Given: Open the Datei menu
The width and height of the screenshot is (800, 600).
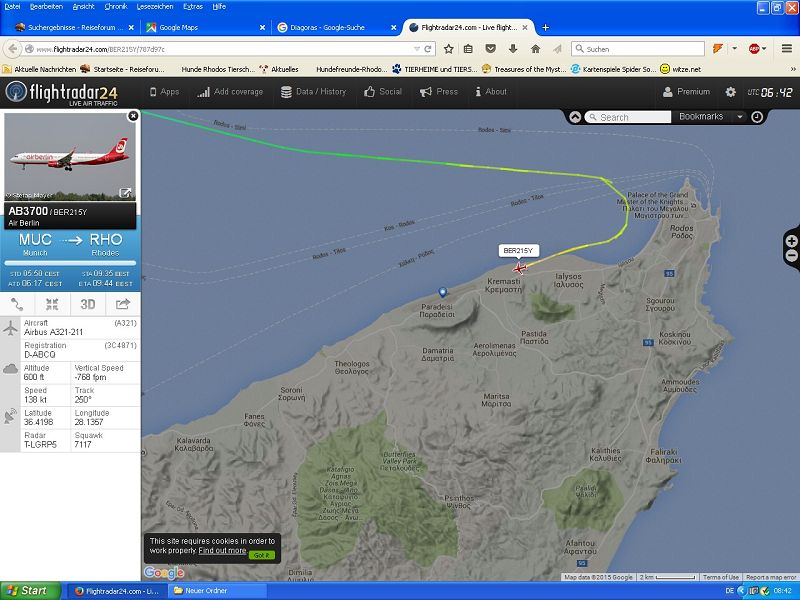Looking at the screenshot, I should [x=12, y=7].
